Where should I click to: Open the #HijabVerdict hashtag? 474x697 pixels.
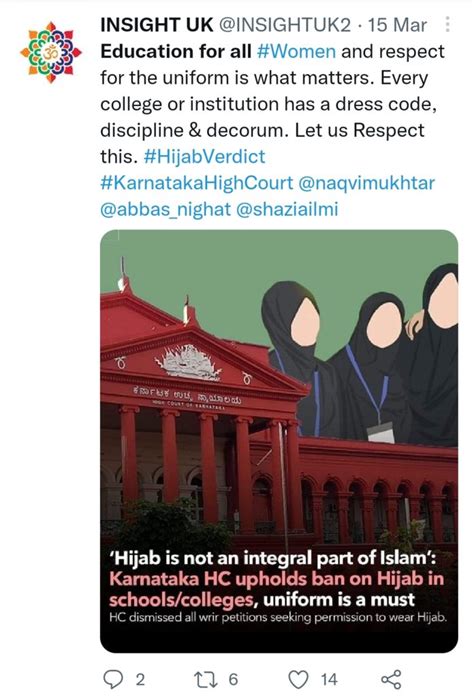coord(205,156)
